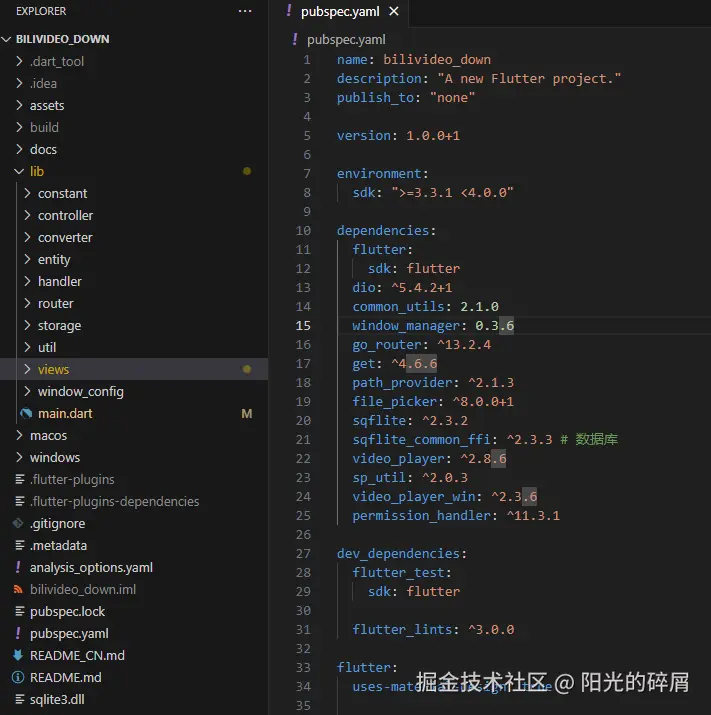Click the .flutter-plugins-dependencies file icon
Viewport: 711px width, 715px height.
(x=20, y=502)
